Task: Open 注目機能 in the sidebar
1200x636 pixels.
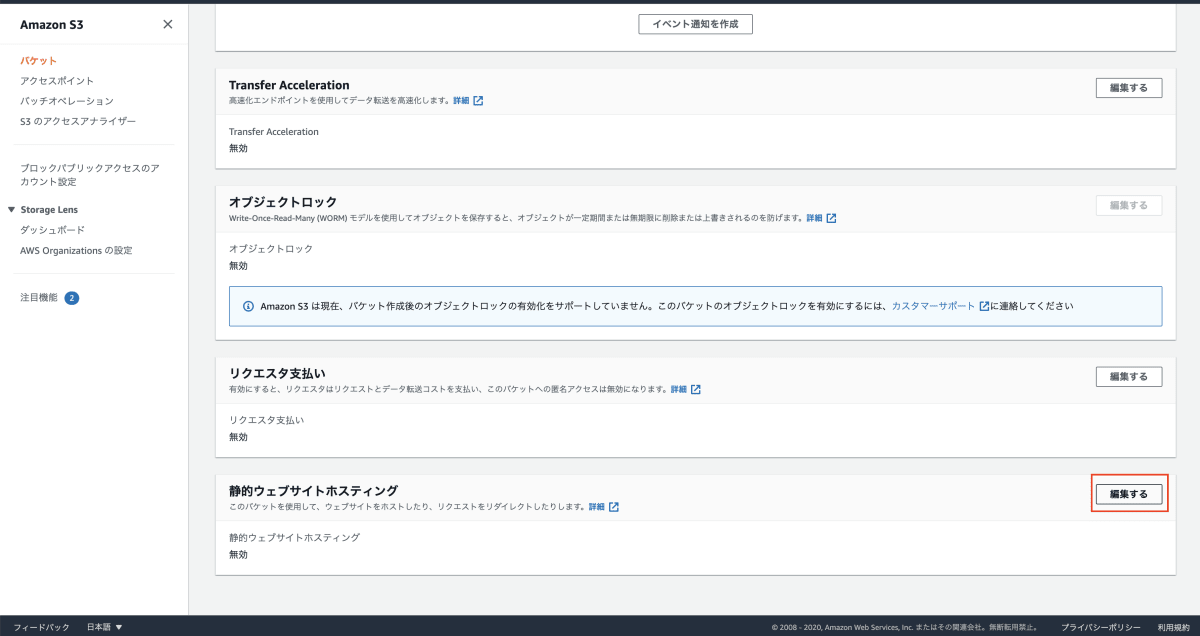Action: 39,298
